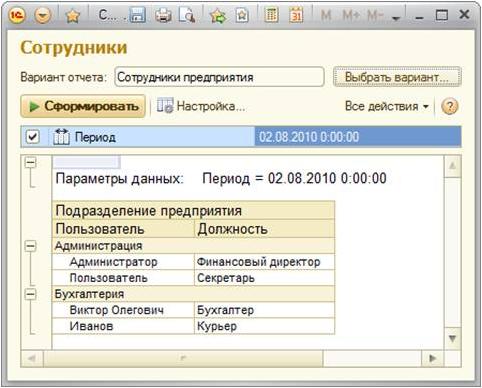Expand title bar toolbar options arrow
482x388 pixels.
point(396,18)
